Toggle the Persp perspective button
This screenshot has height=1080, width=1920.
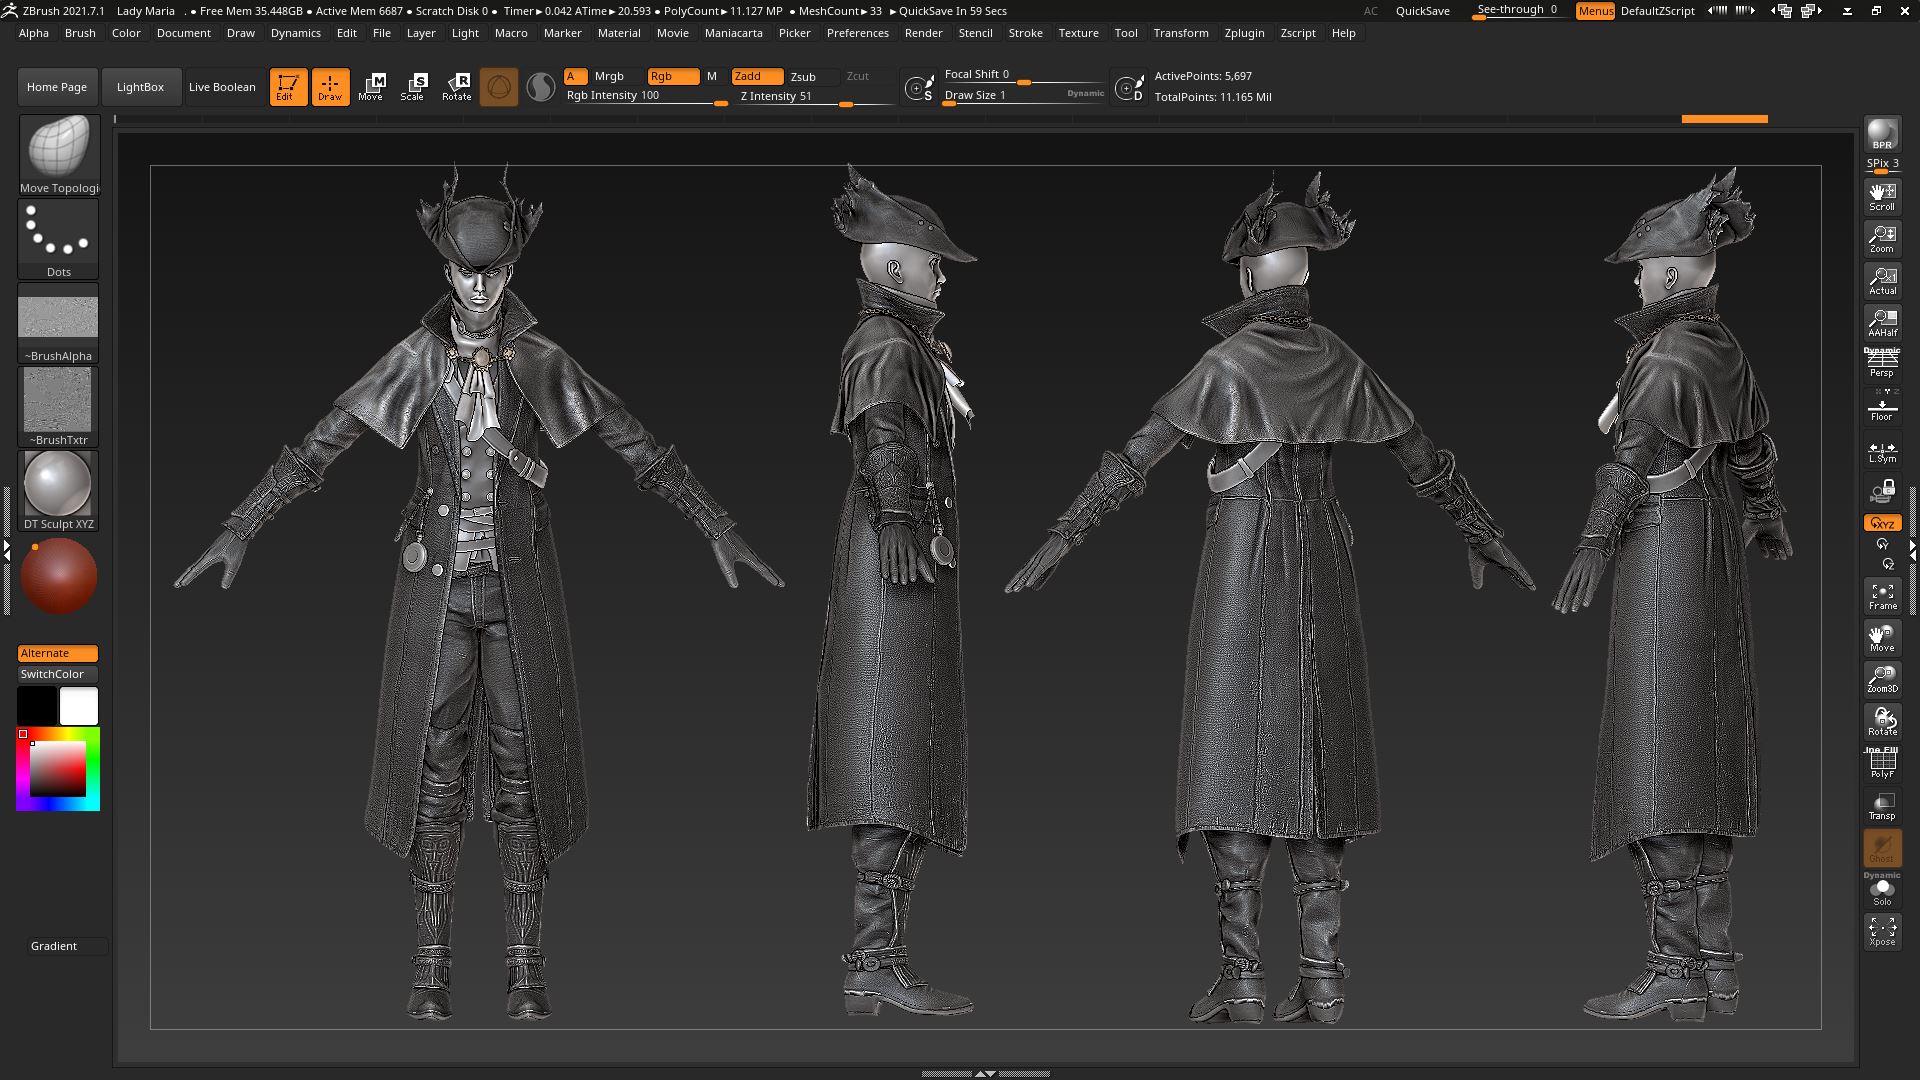(x=1882, y=364)
